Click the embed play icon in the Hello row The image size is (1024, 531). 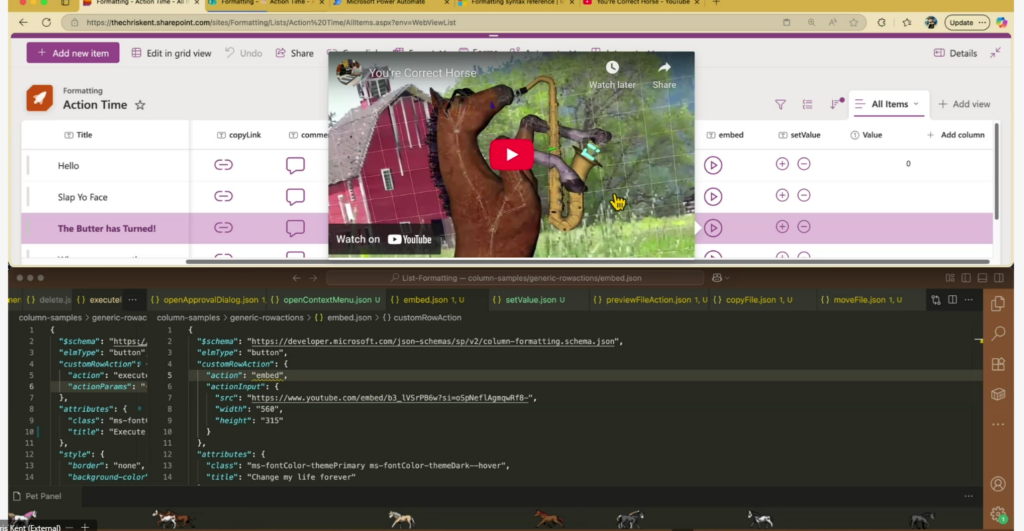pos(713,165)
